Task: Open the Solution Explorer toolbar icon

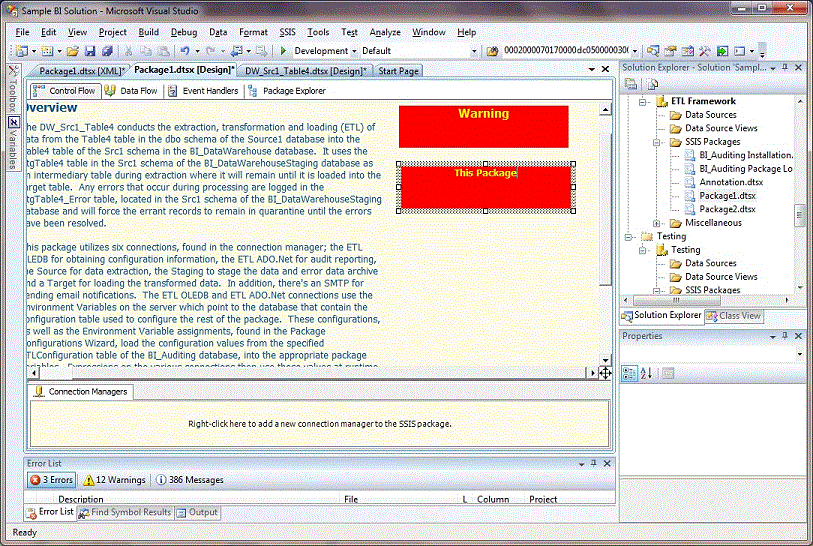Action: (x=653, y=51)
